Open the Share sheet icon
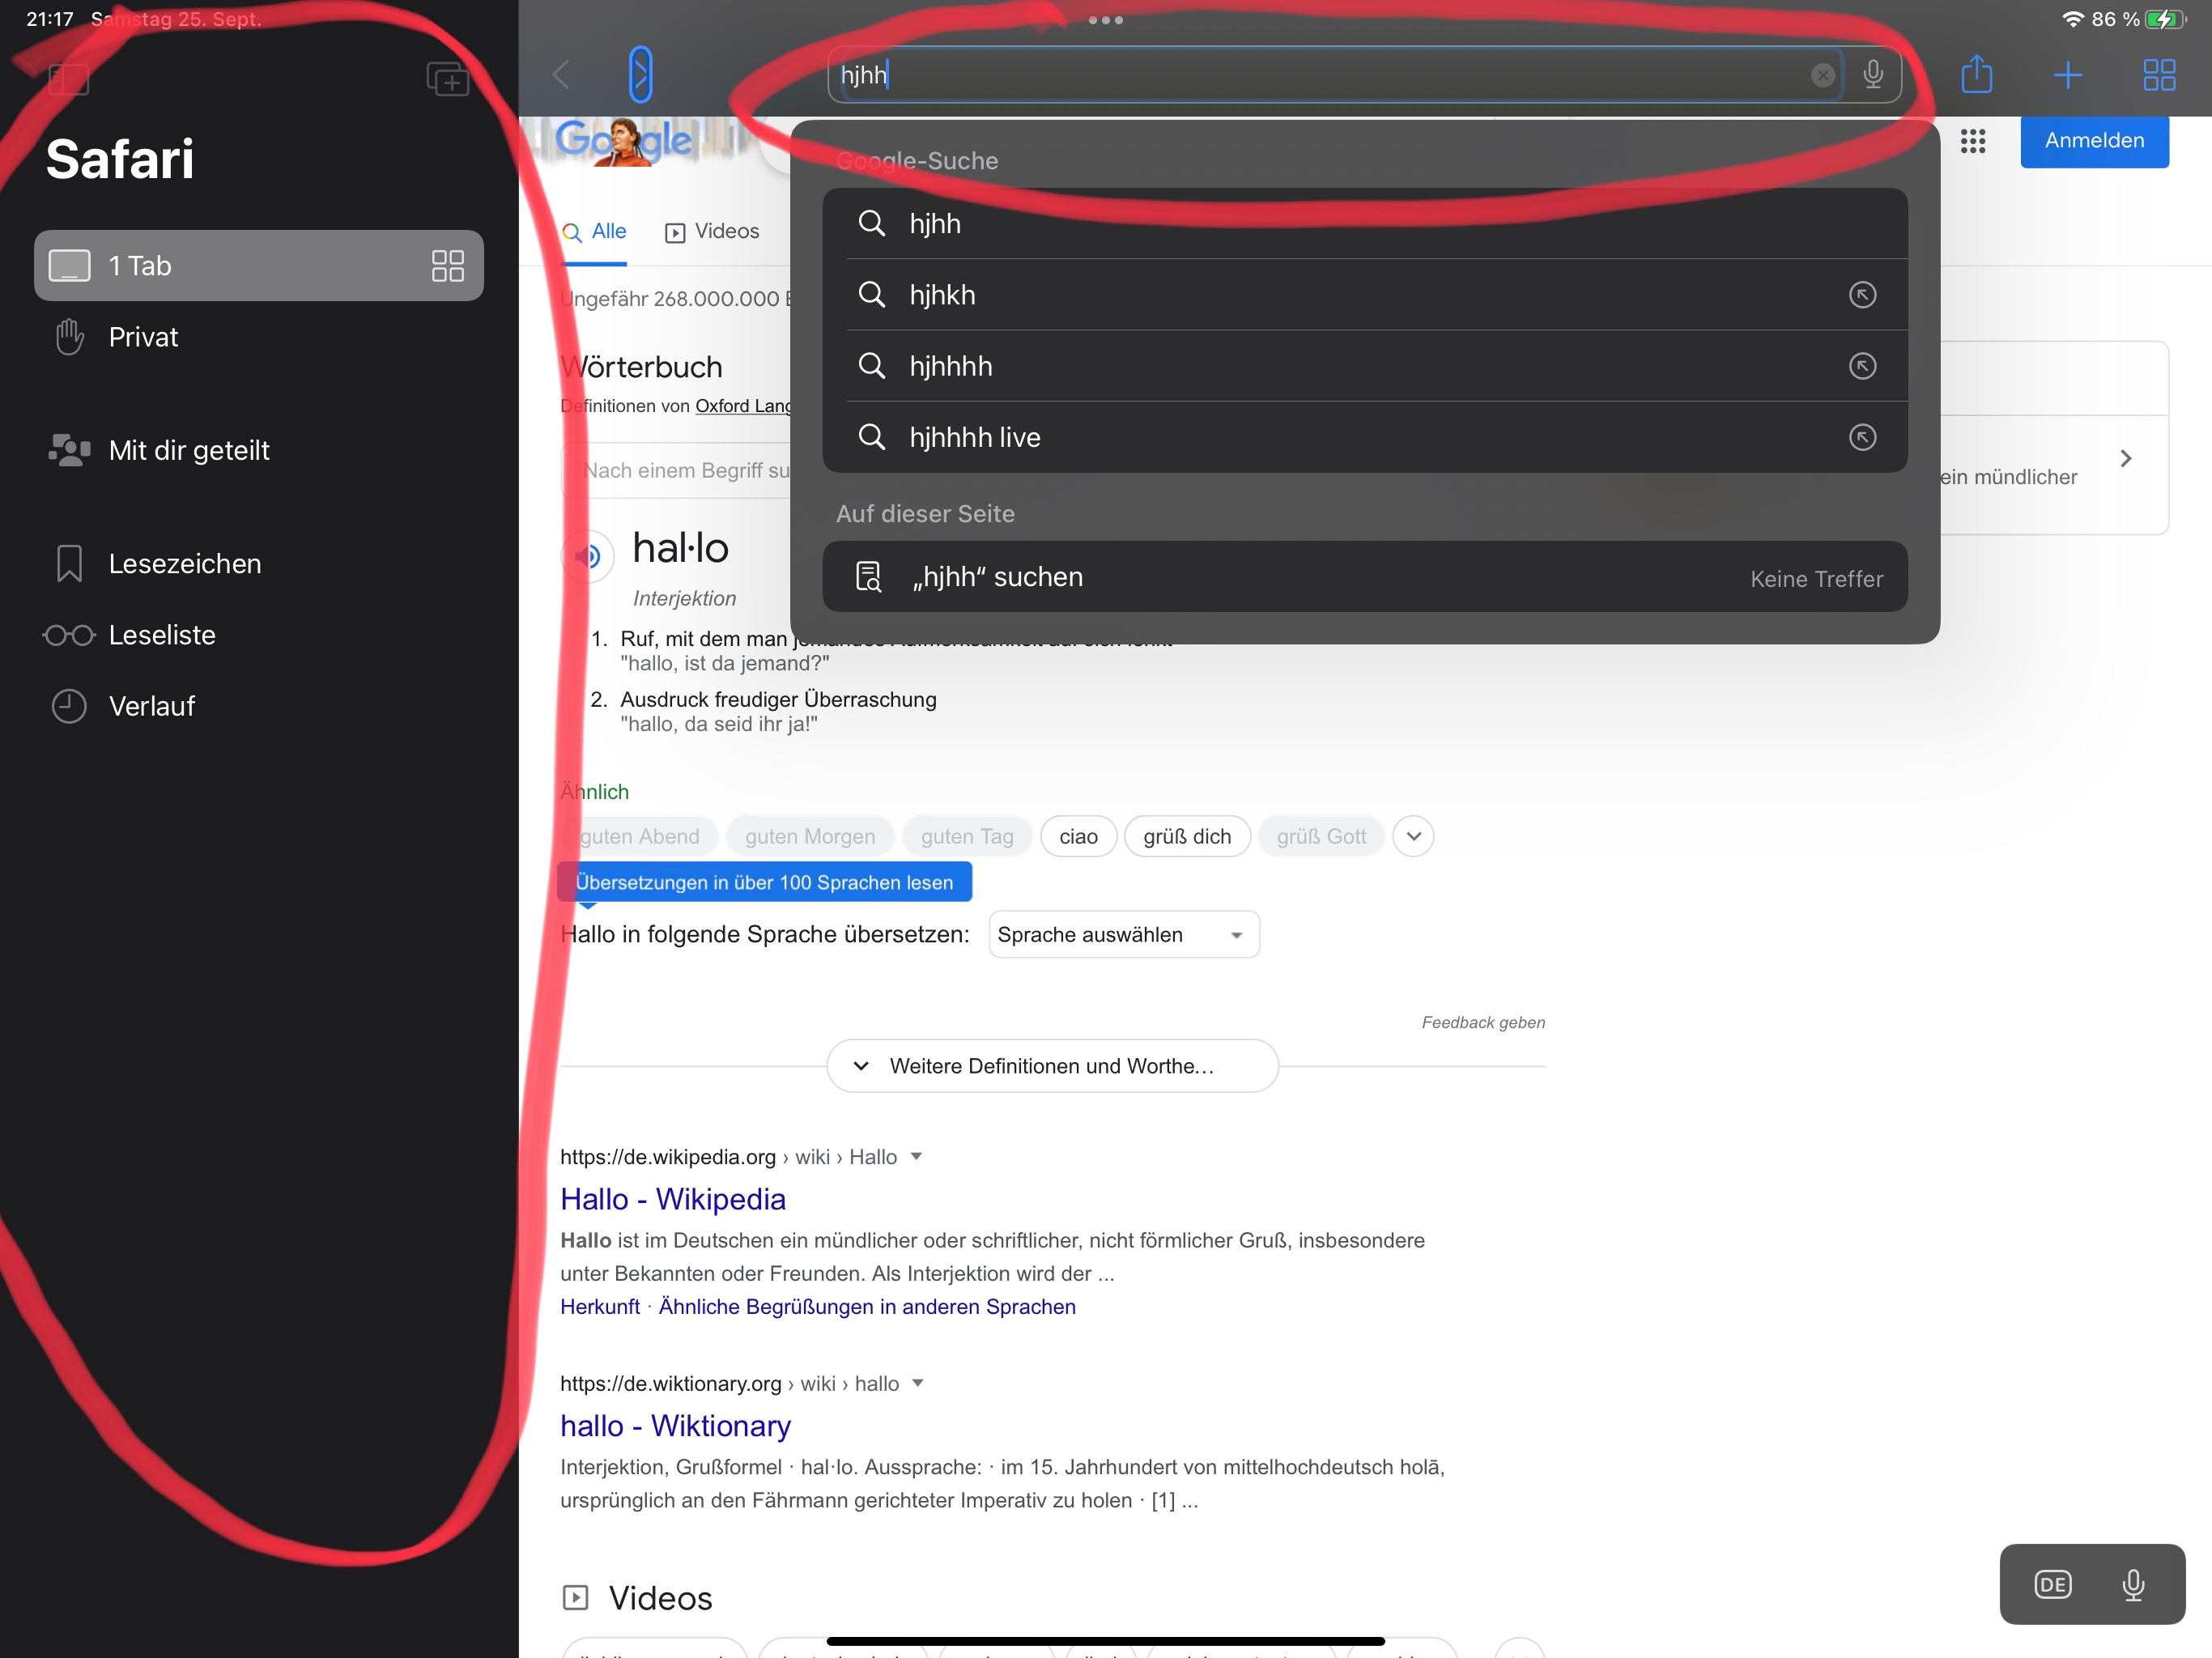Screen dimensions: 2212x1658 [1976, 75]
